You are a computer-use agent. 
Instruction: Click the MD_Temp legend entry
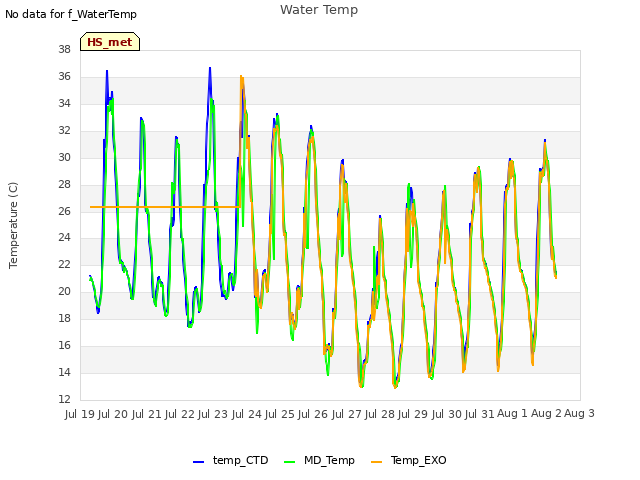tap(319, 460)
